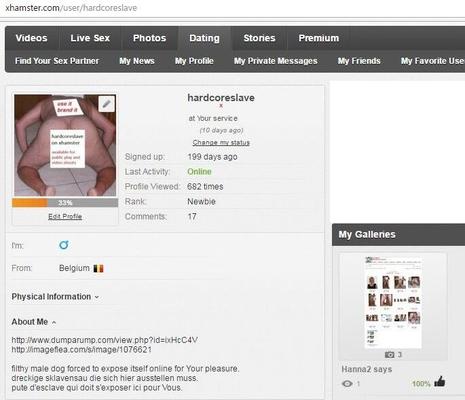Click the small red x under username
This screenshot has width=465, height=400.
tap(221, 106)
